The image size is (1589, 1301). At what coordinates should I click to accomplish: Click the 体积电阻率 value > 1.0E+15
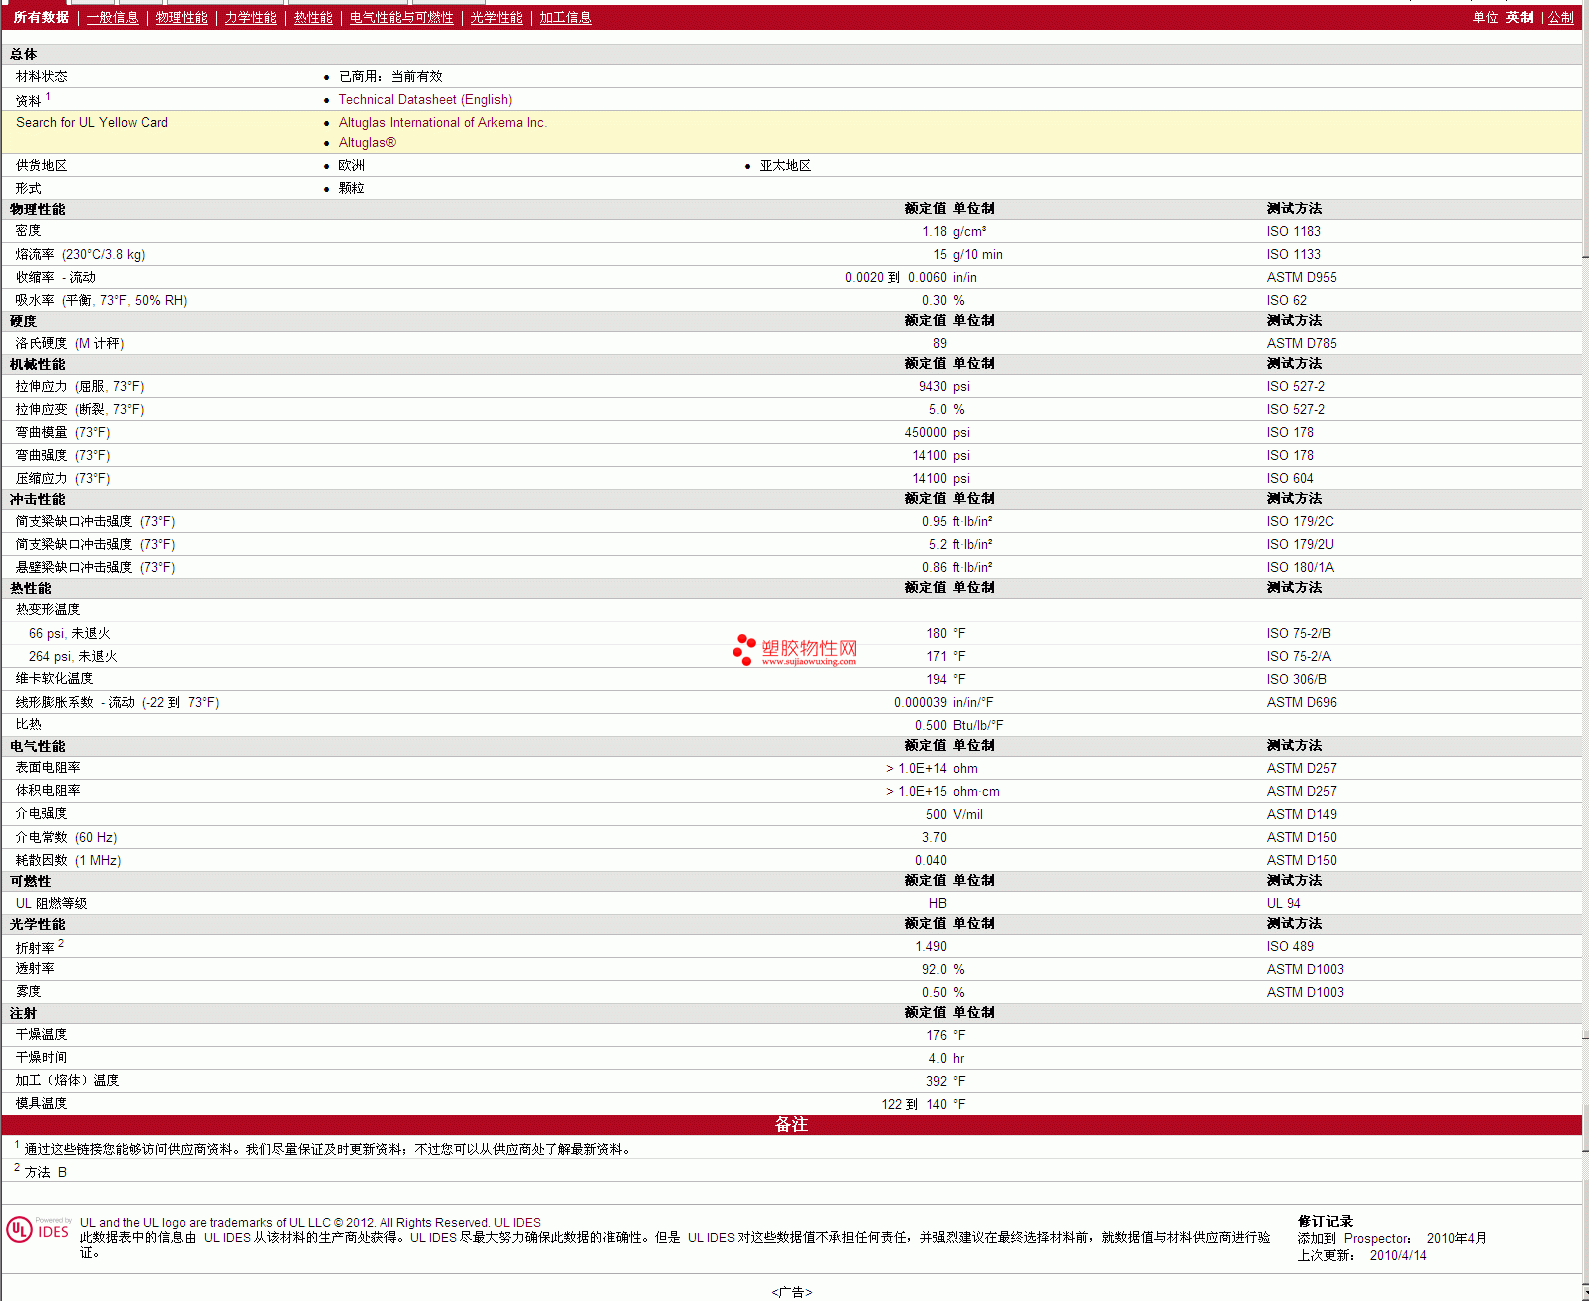click(916, 791)
